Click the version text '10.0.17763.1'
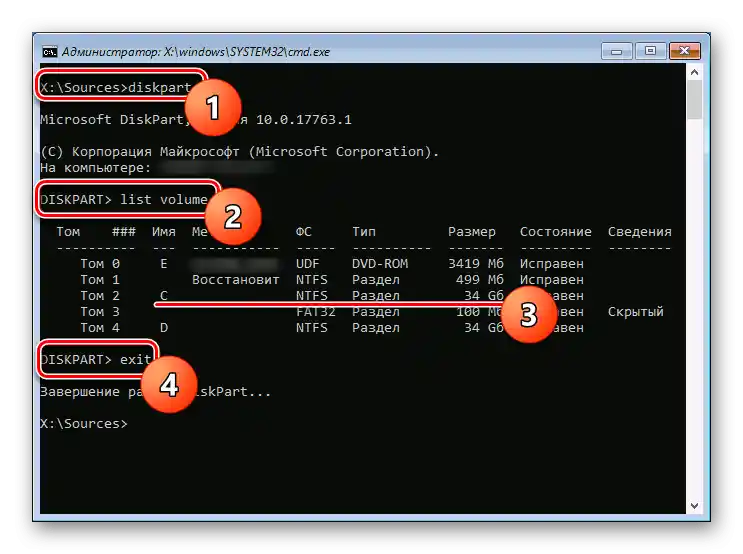 pos(304,119)
